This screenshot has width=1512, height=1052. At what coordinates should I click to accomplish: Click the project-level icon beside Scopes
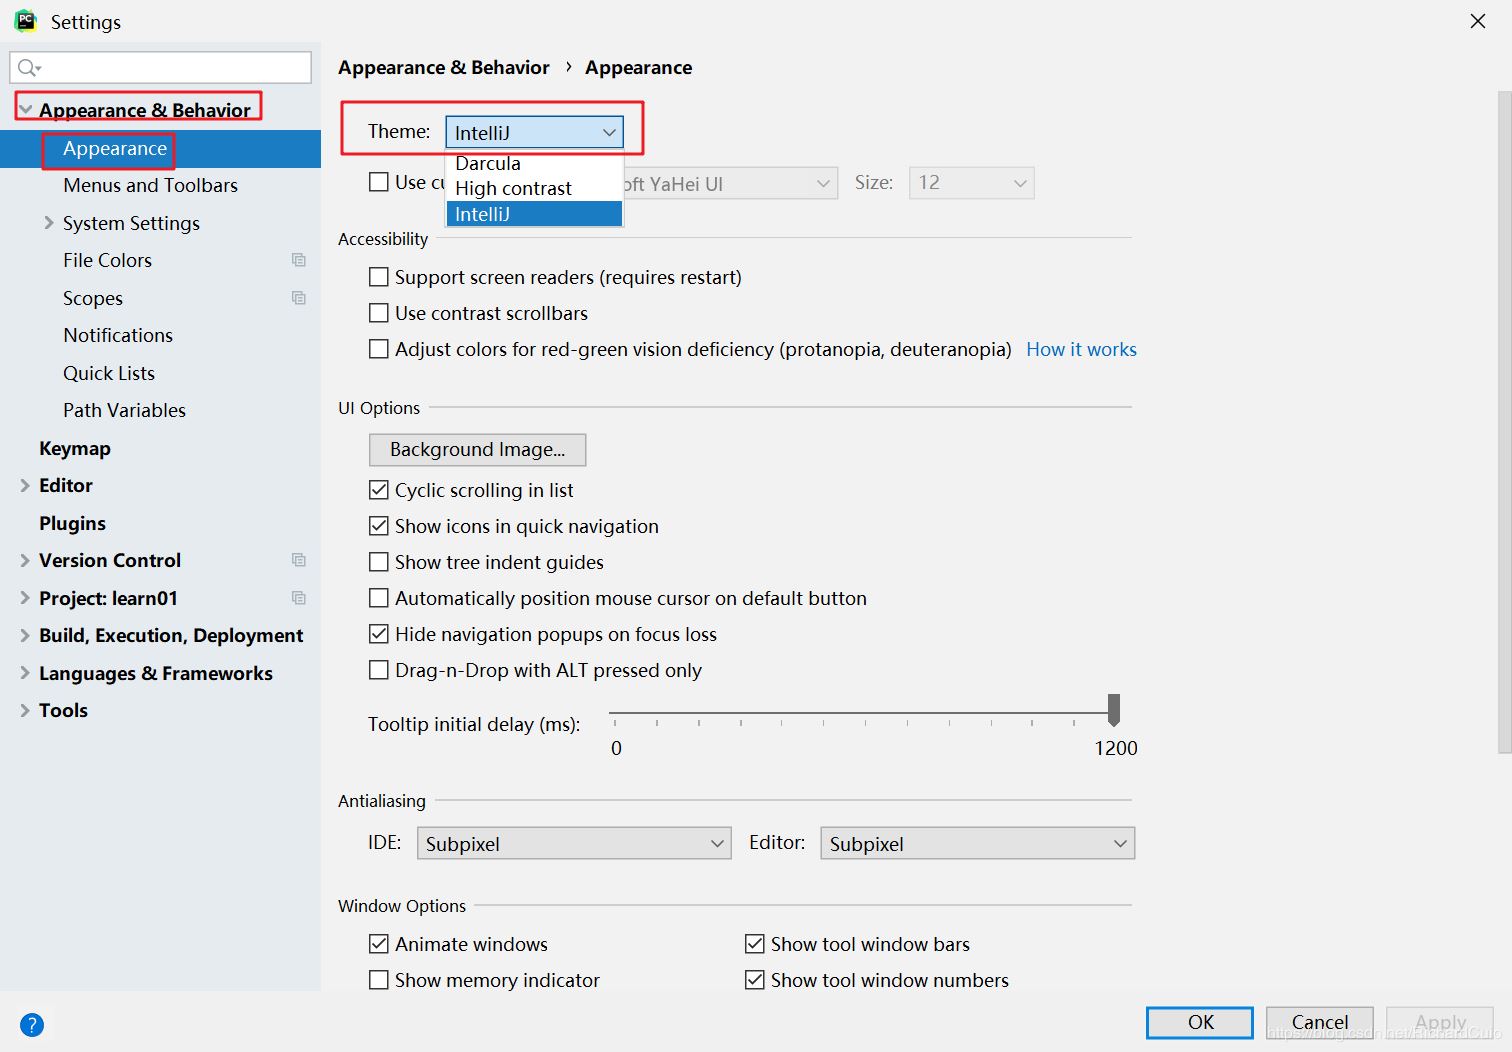[x=298, y=298]
